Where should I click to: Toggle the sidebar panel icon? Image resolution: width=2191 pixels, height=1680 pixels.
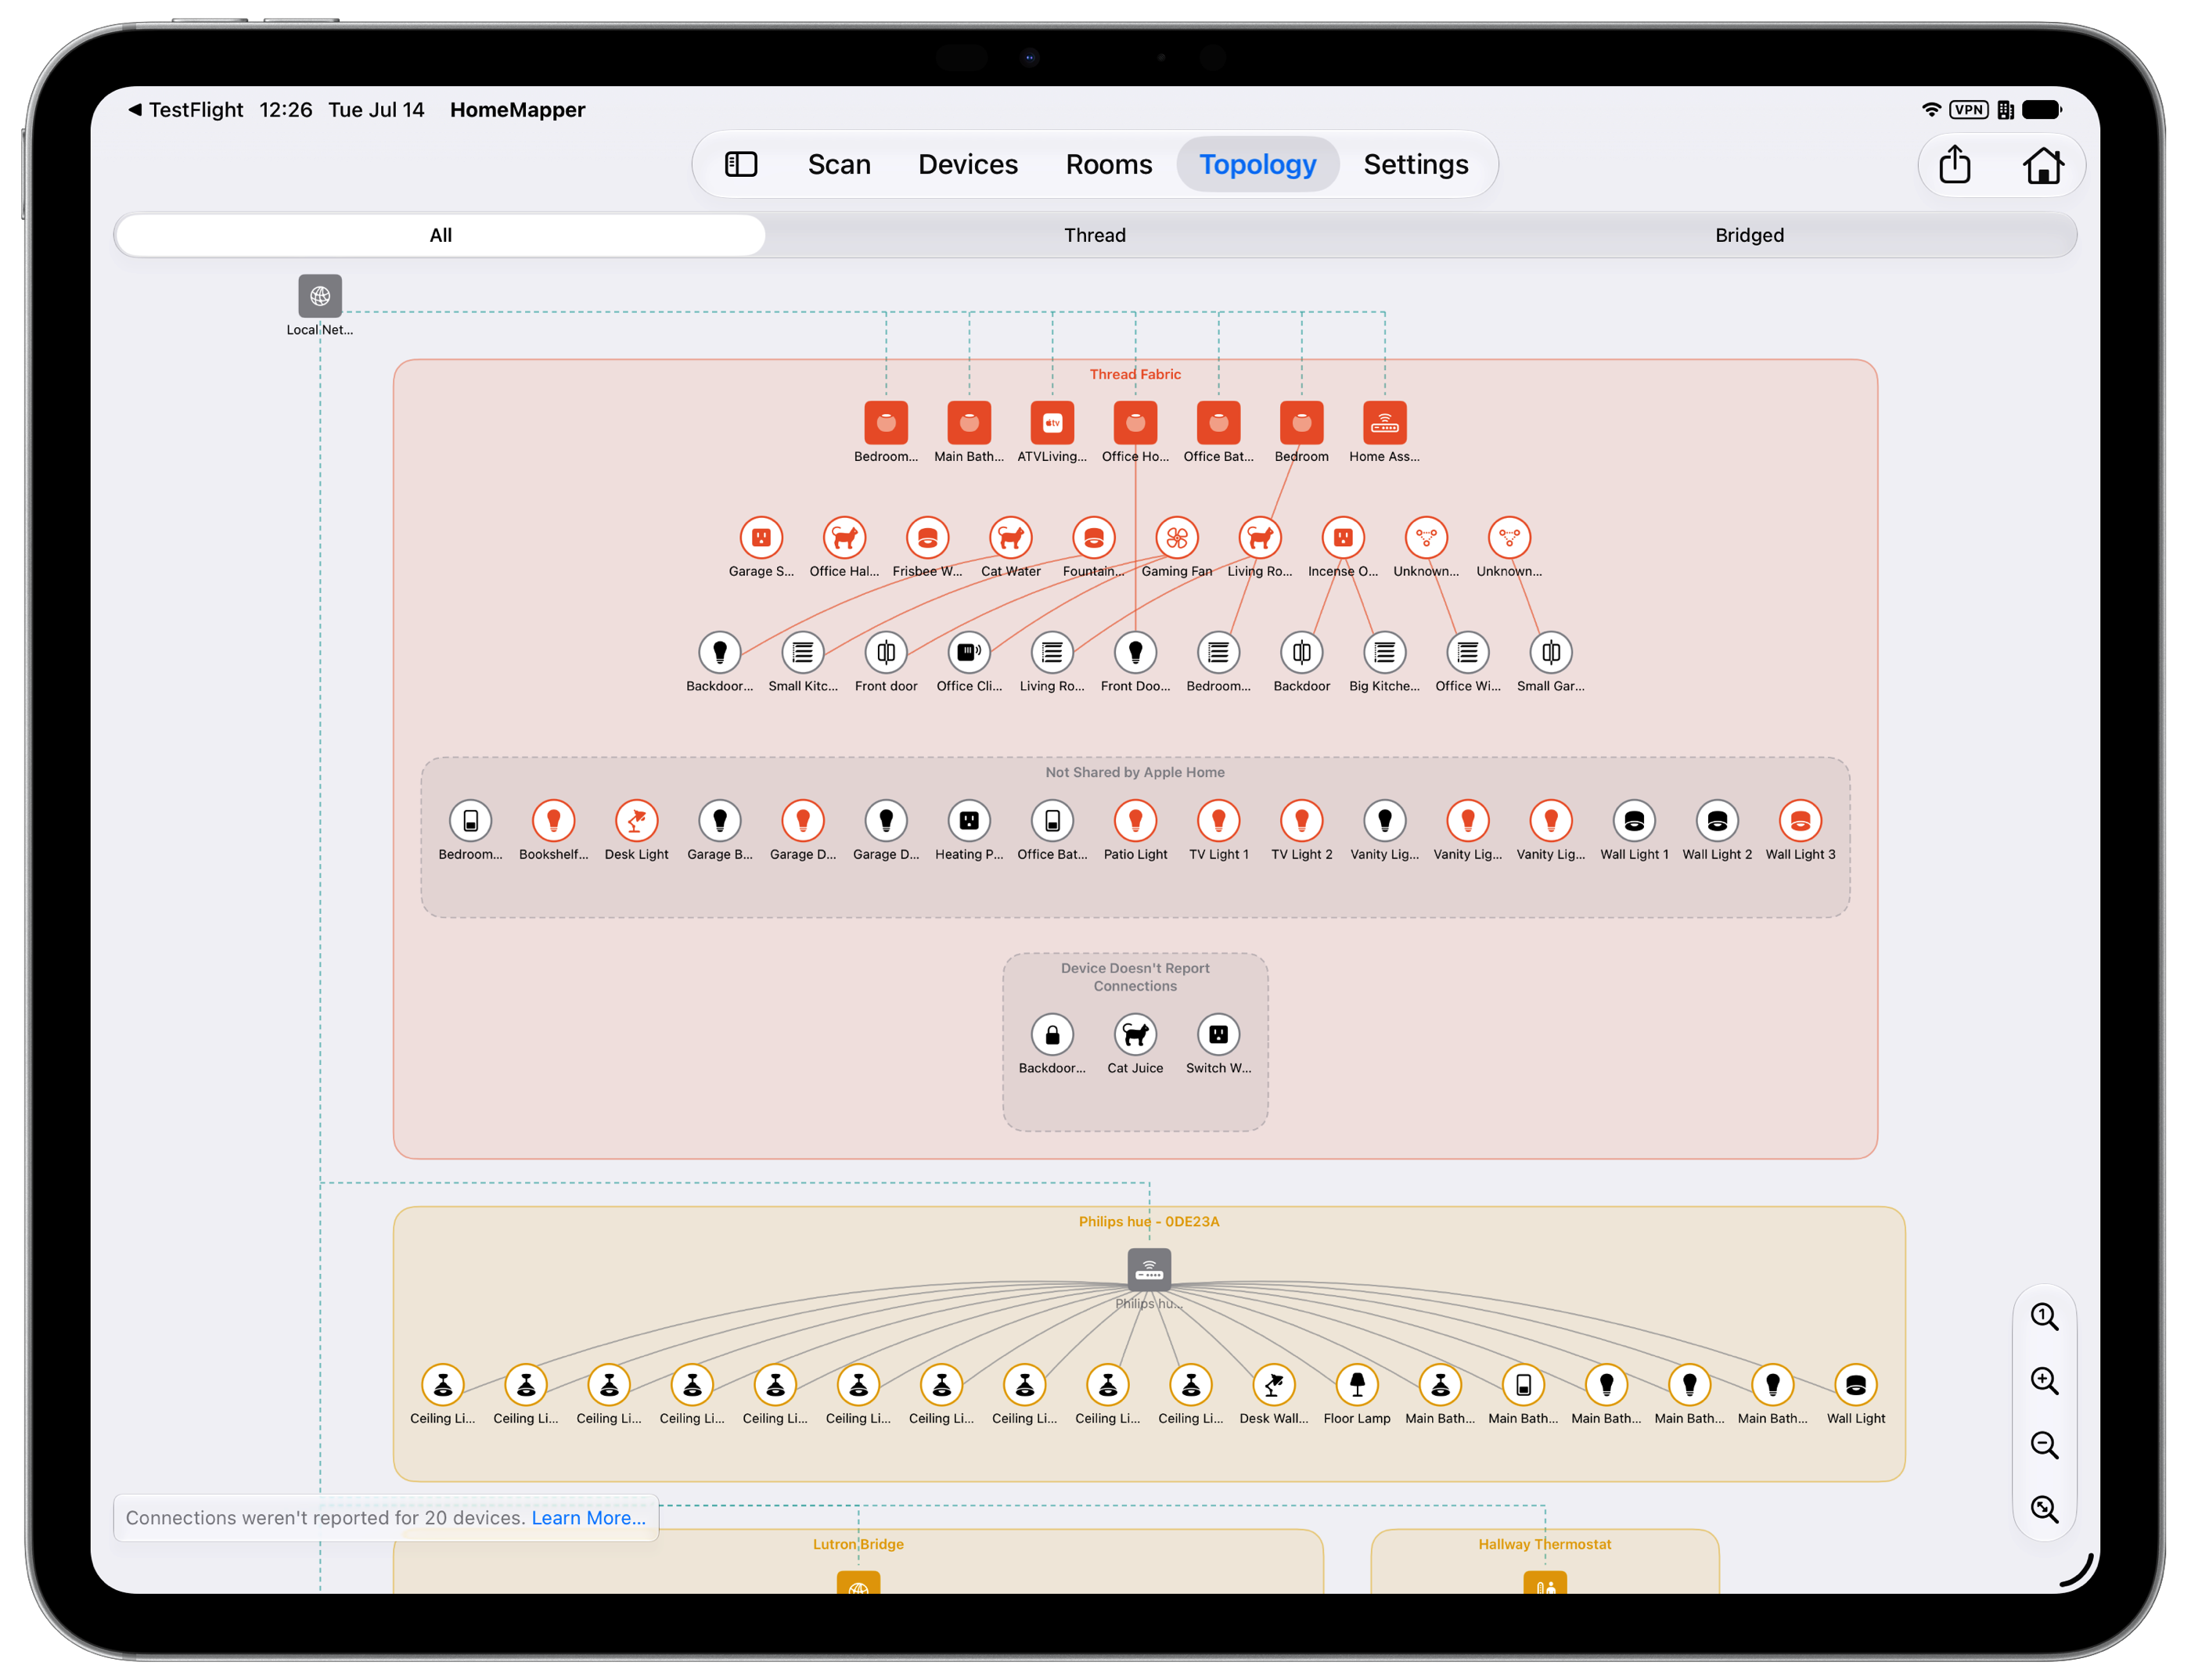(x=741, y=164)
